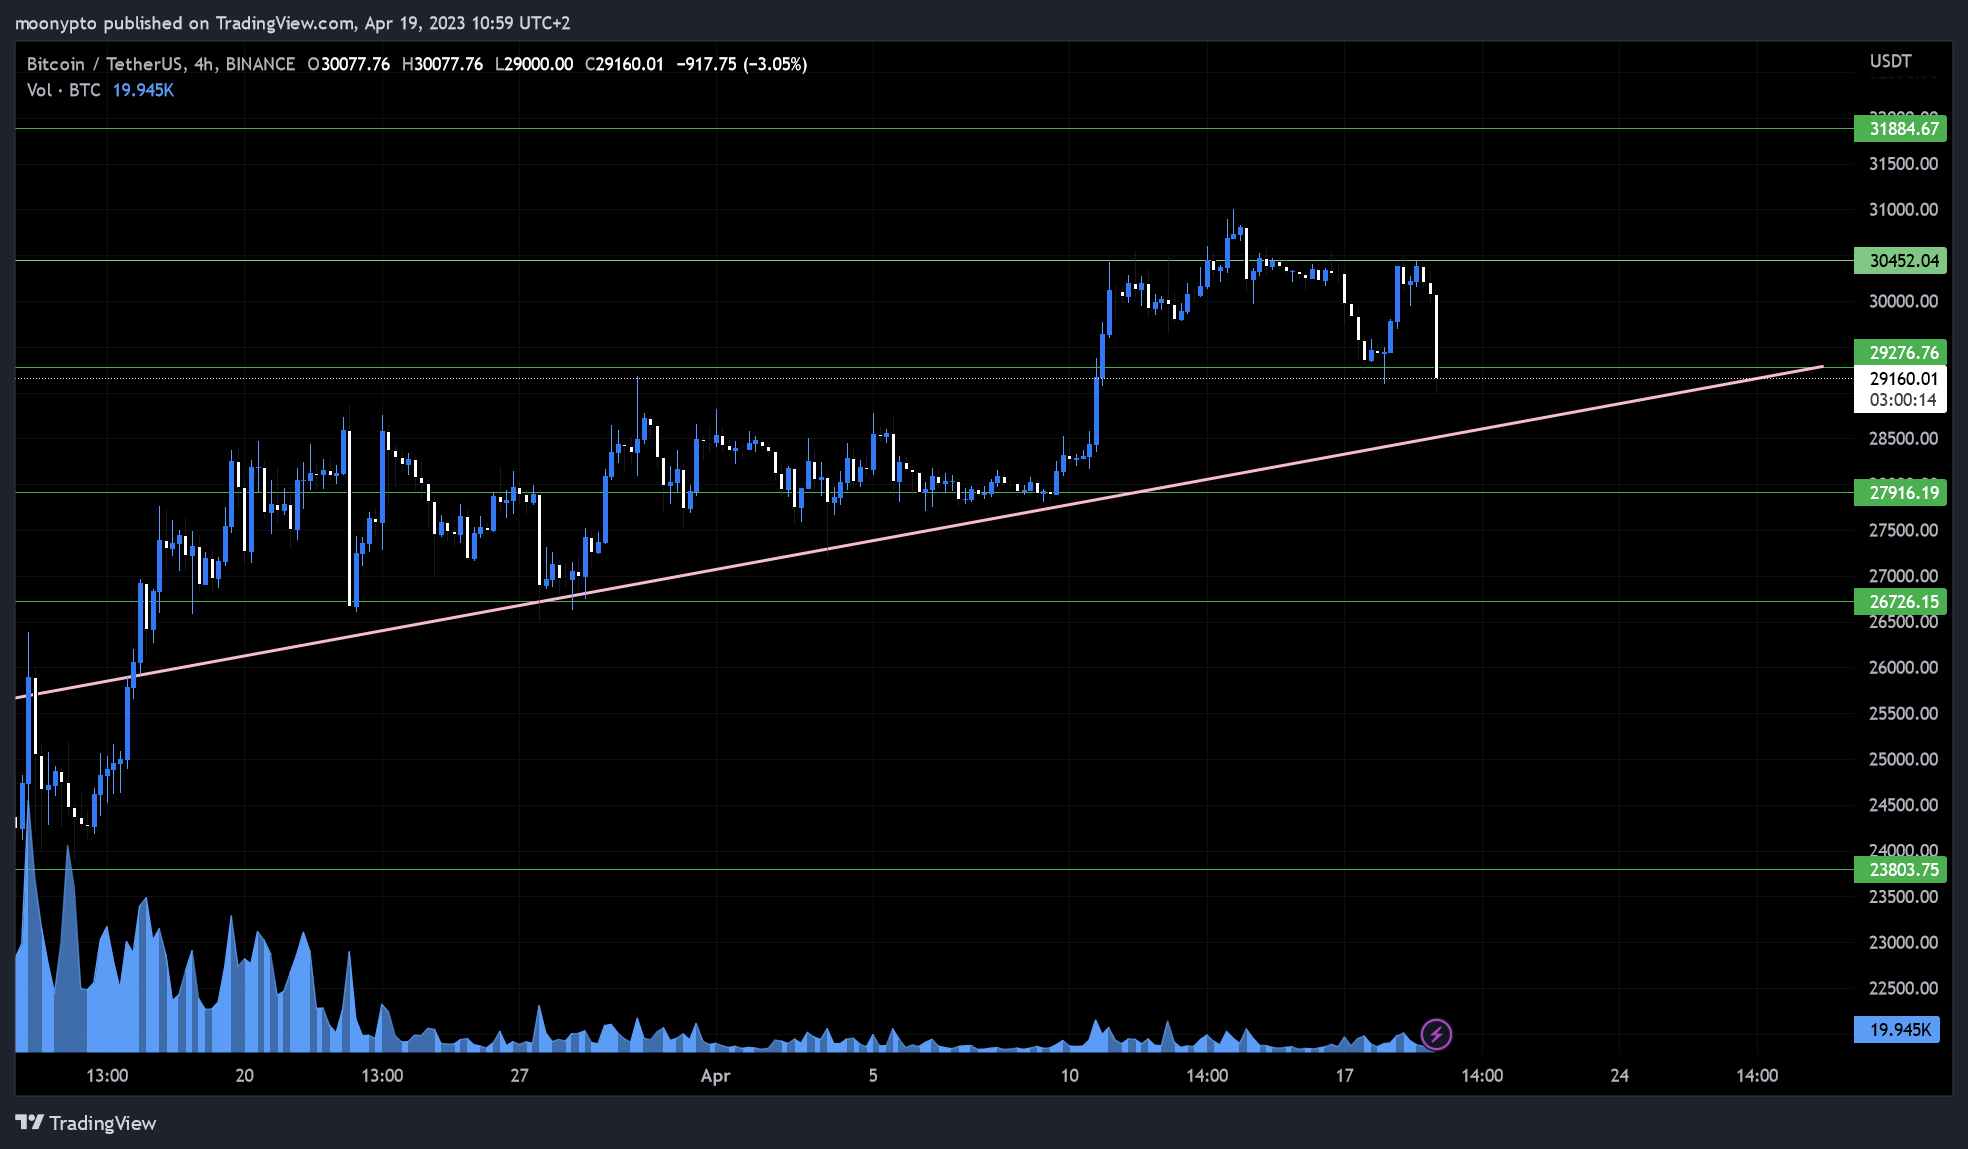Click the 23803.75 green price label

1900,869
